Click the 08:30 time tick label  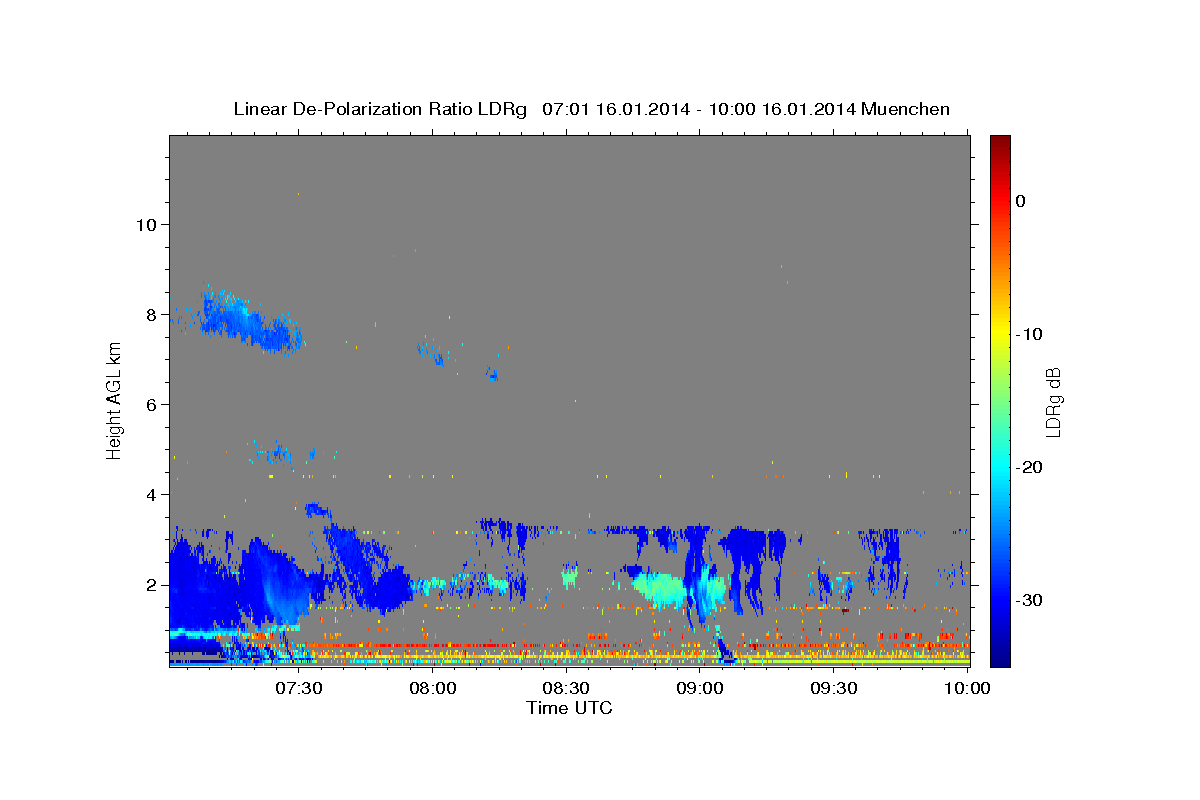[566, 689]
